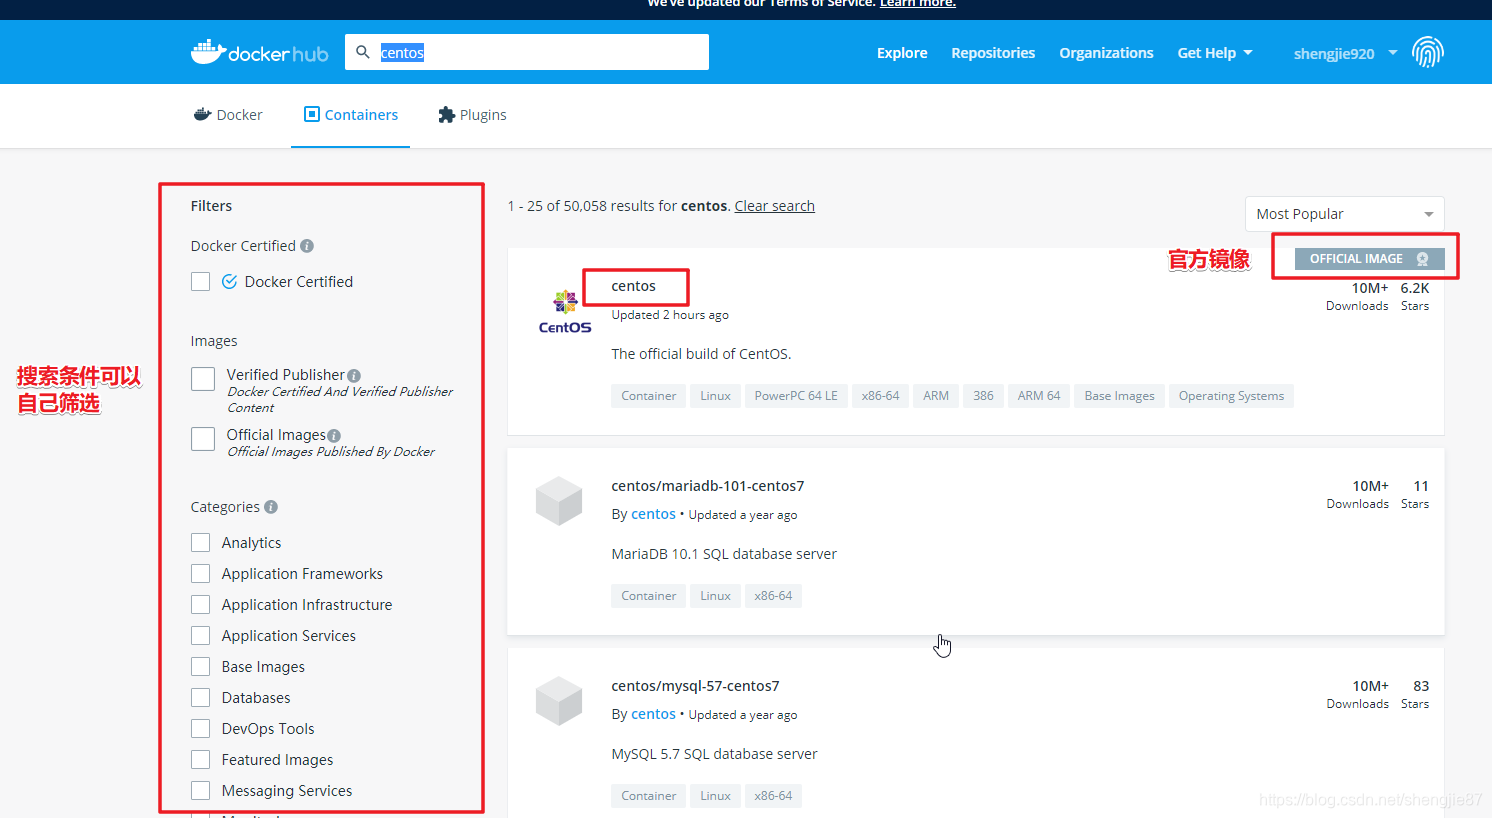Click Linux tag on mysql-57-centos7 result

715,796
